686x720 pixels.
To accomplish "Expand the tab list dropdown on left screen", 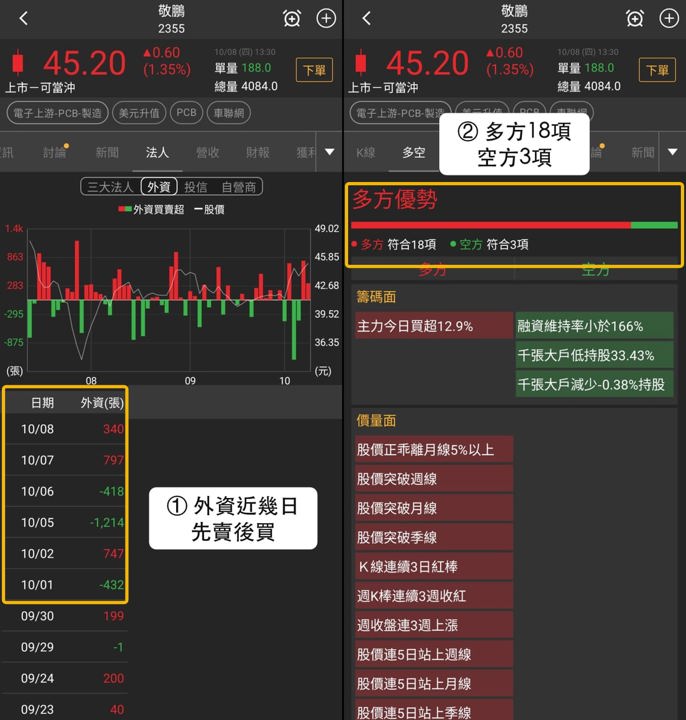I will (329, 152).
